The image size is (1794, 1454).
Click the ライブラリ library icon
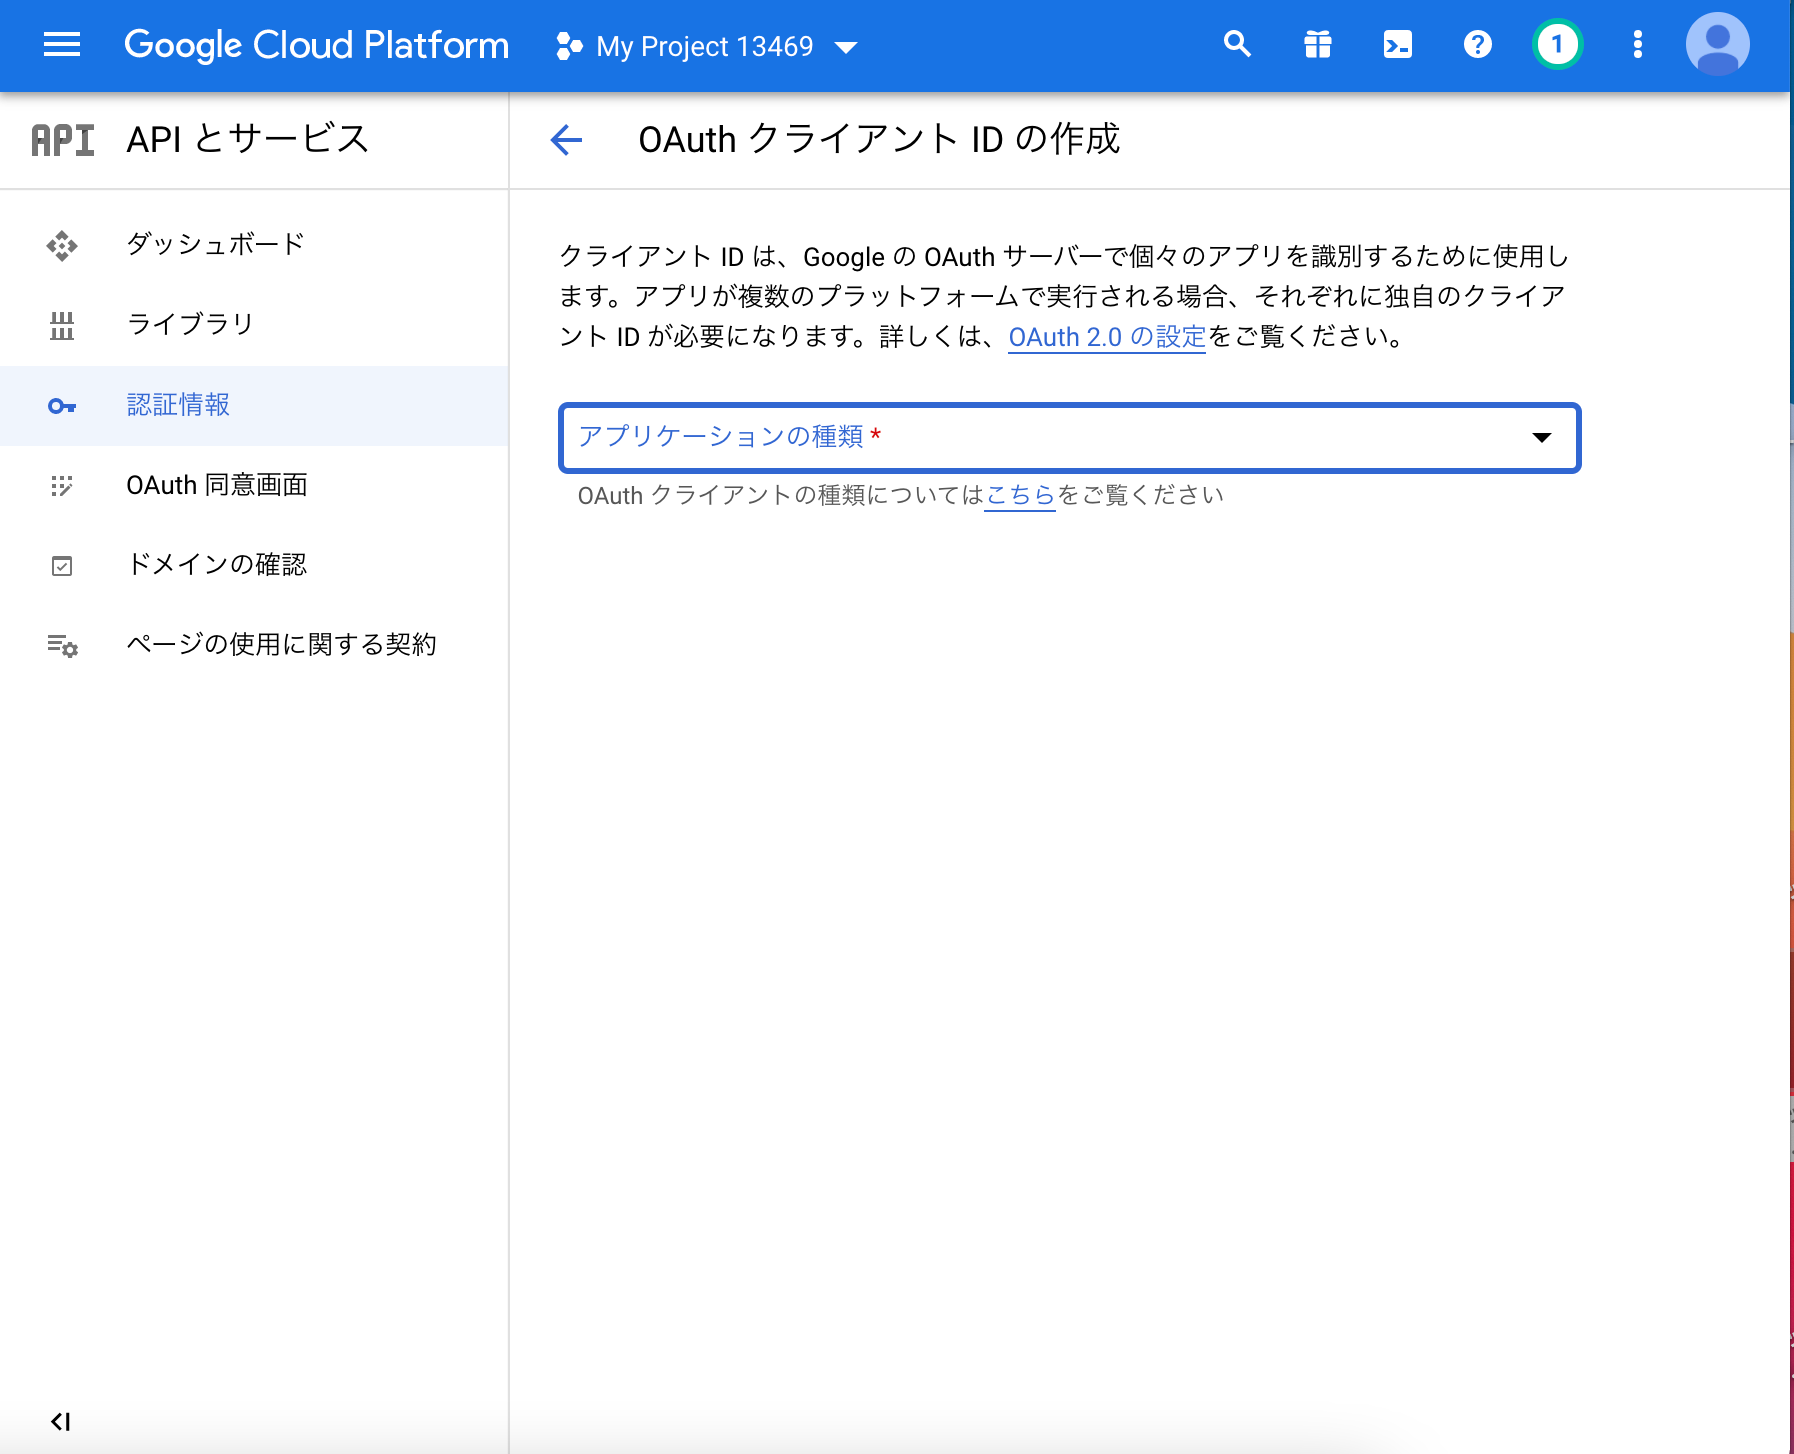coord(62,324)
